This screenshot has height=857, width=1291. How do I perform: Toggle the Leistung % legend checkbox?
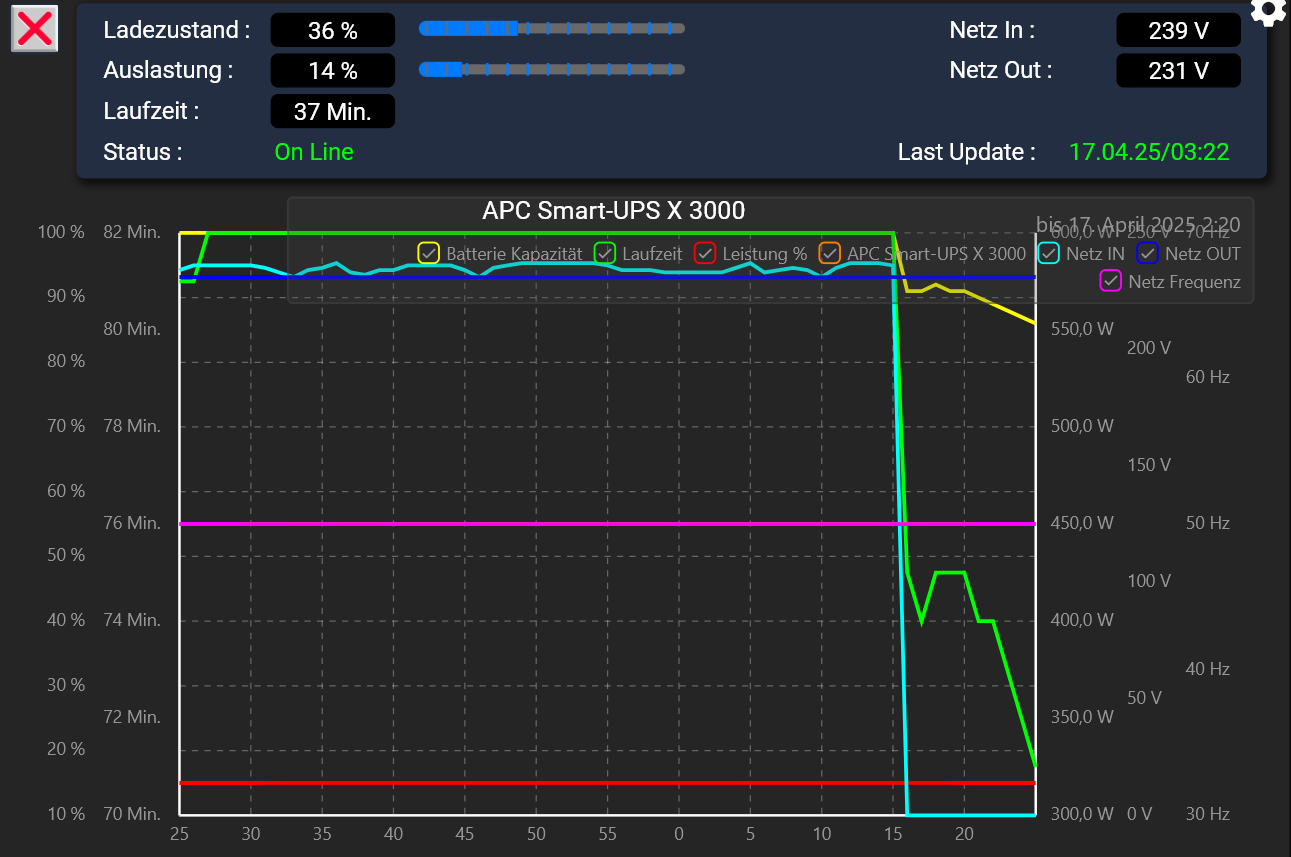click(x=705, y=253)
